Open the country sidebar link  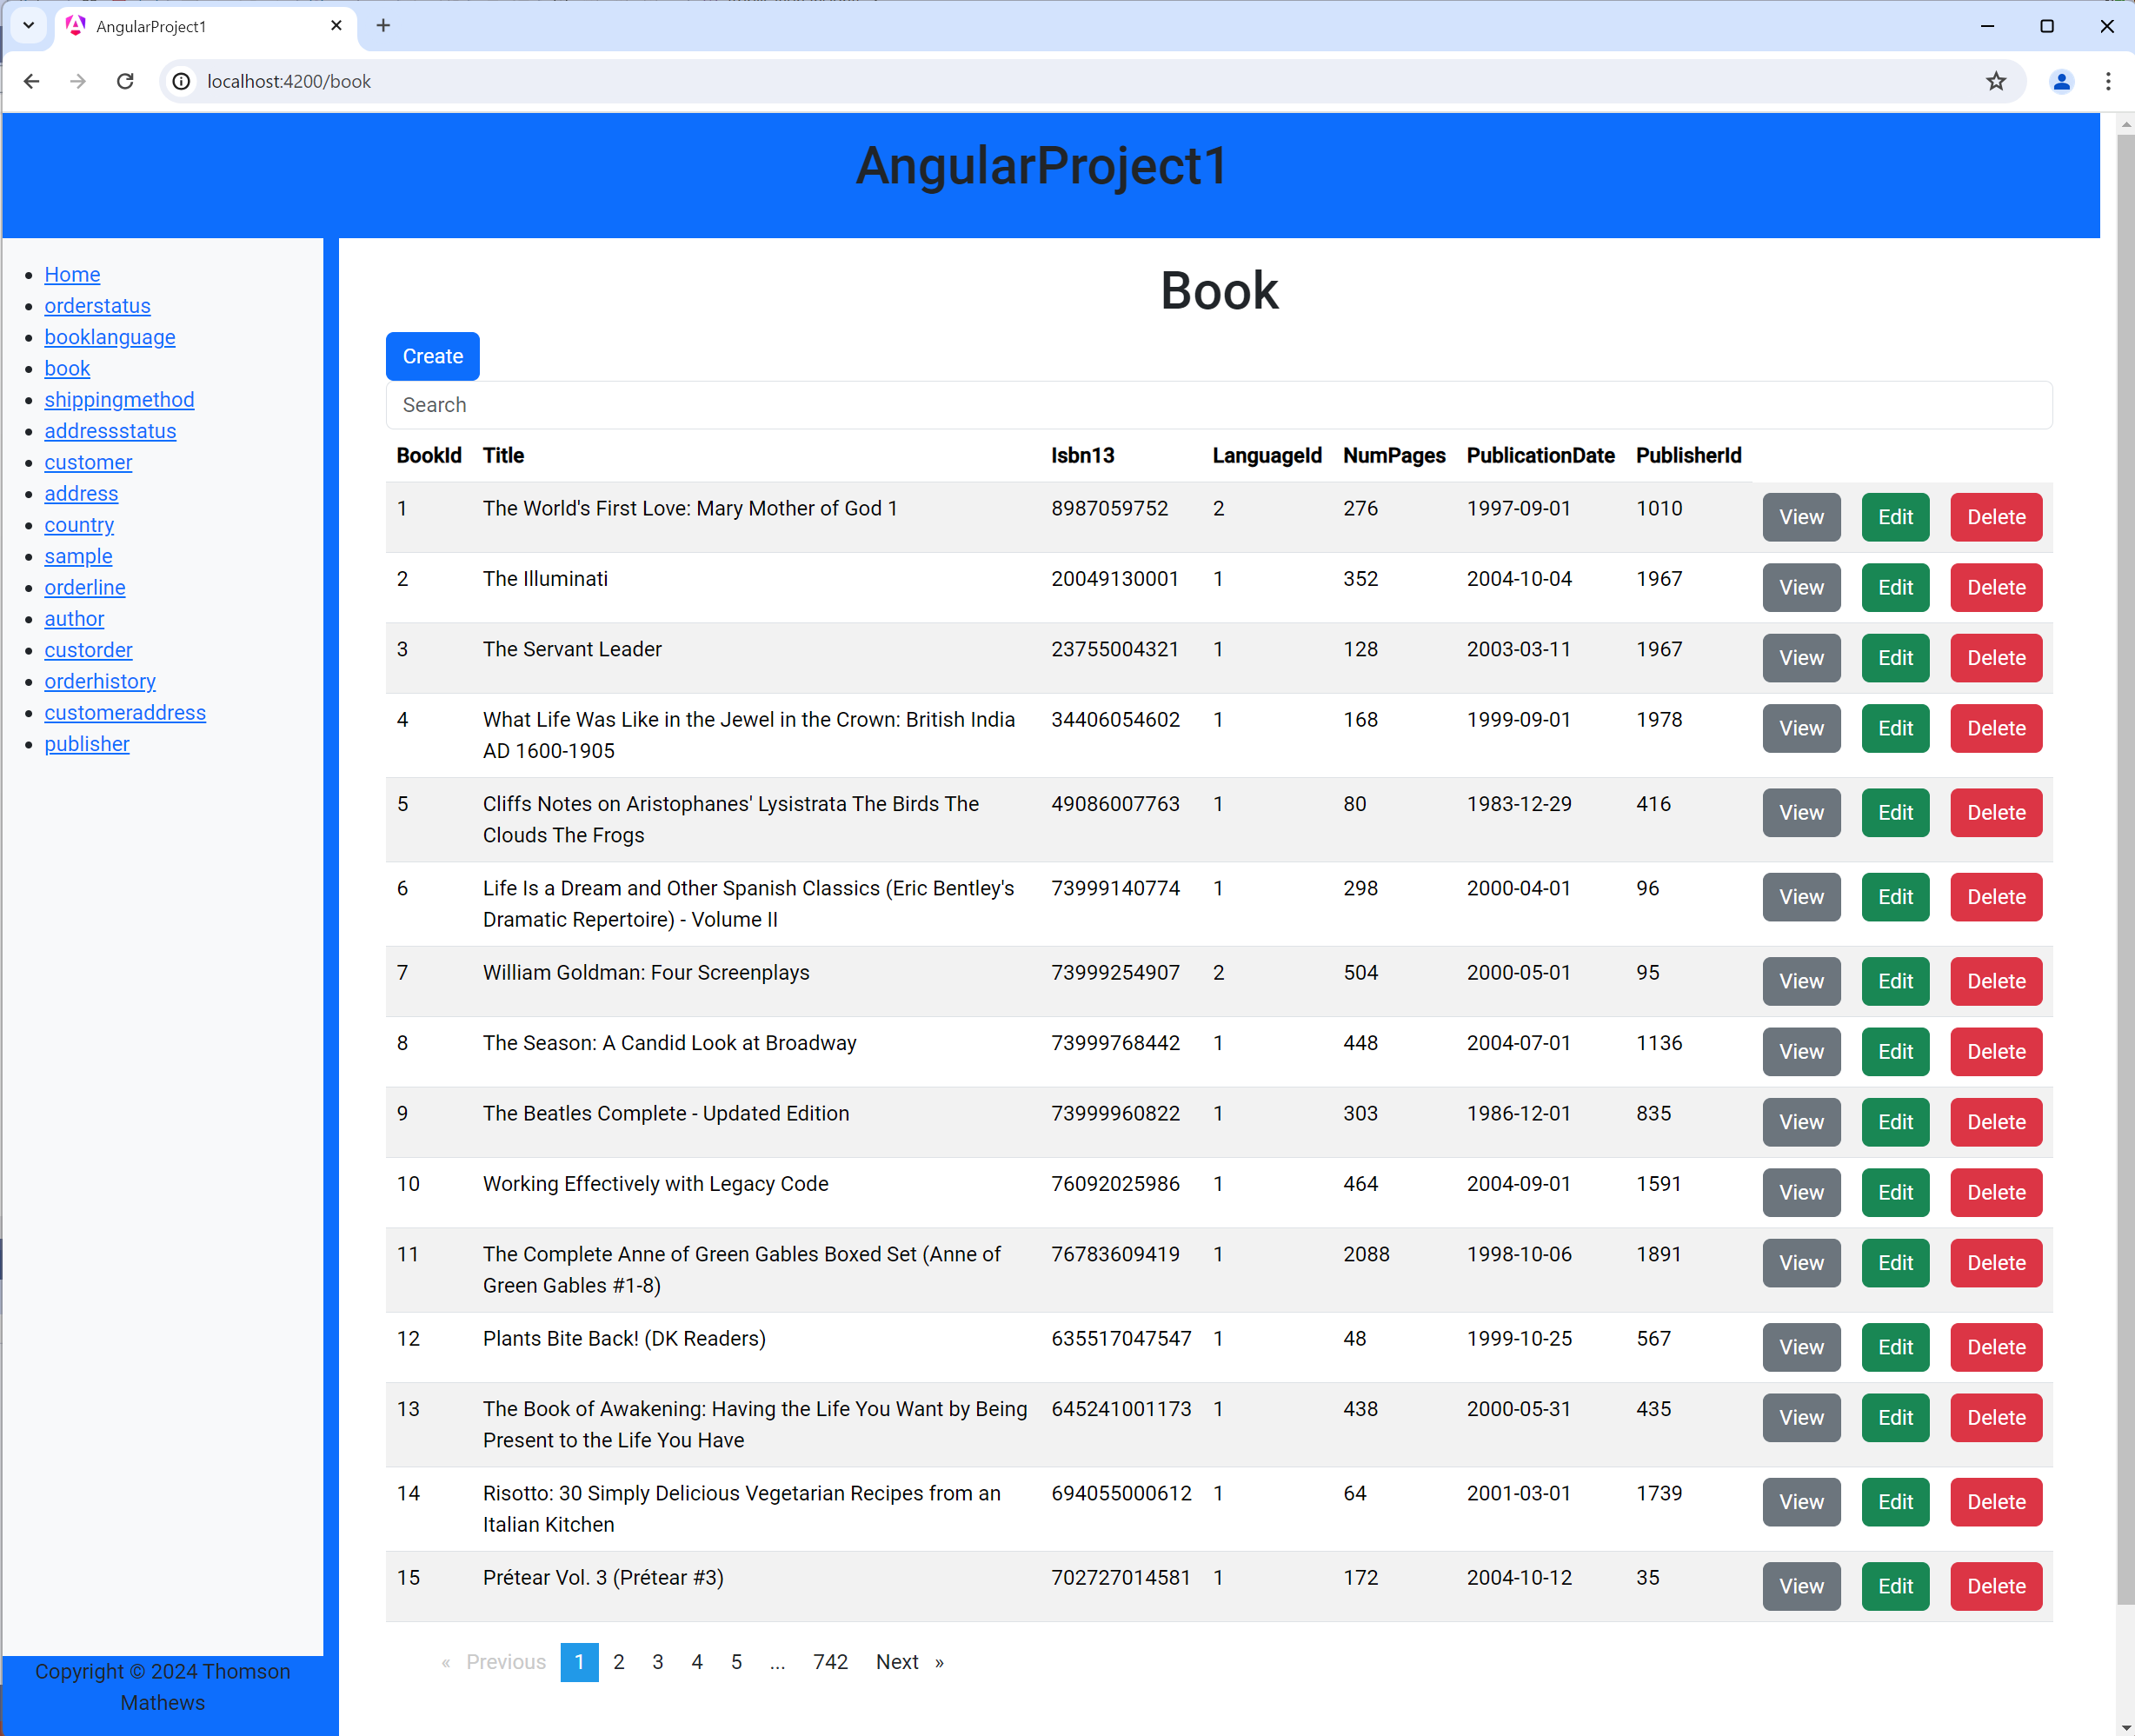pos(79,525)
